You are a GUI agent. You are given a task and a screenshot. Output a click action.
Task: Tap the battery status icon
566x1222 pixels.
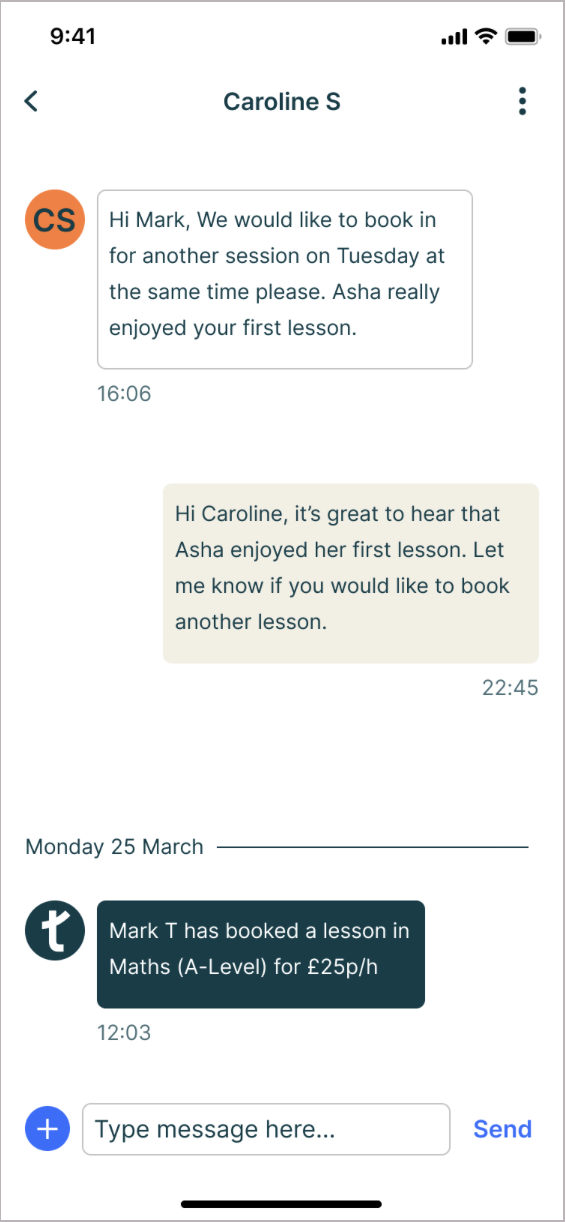tap(523, 36)
